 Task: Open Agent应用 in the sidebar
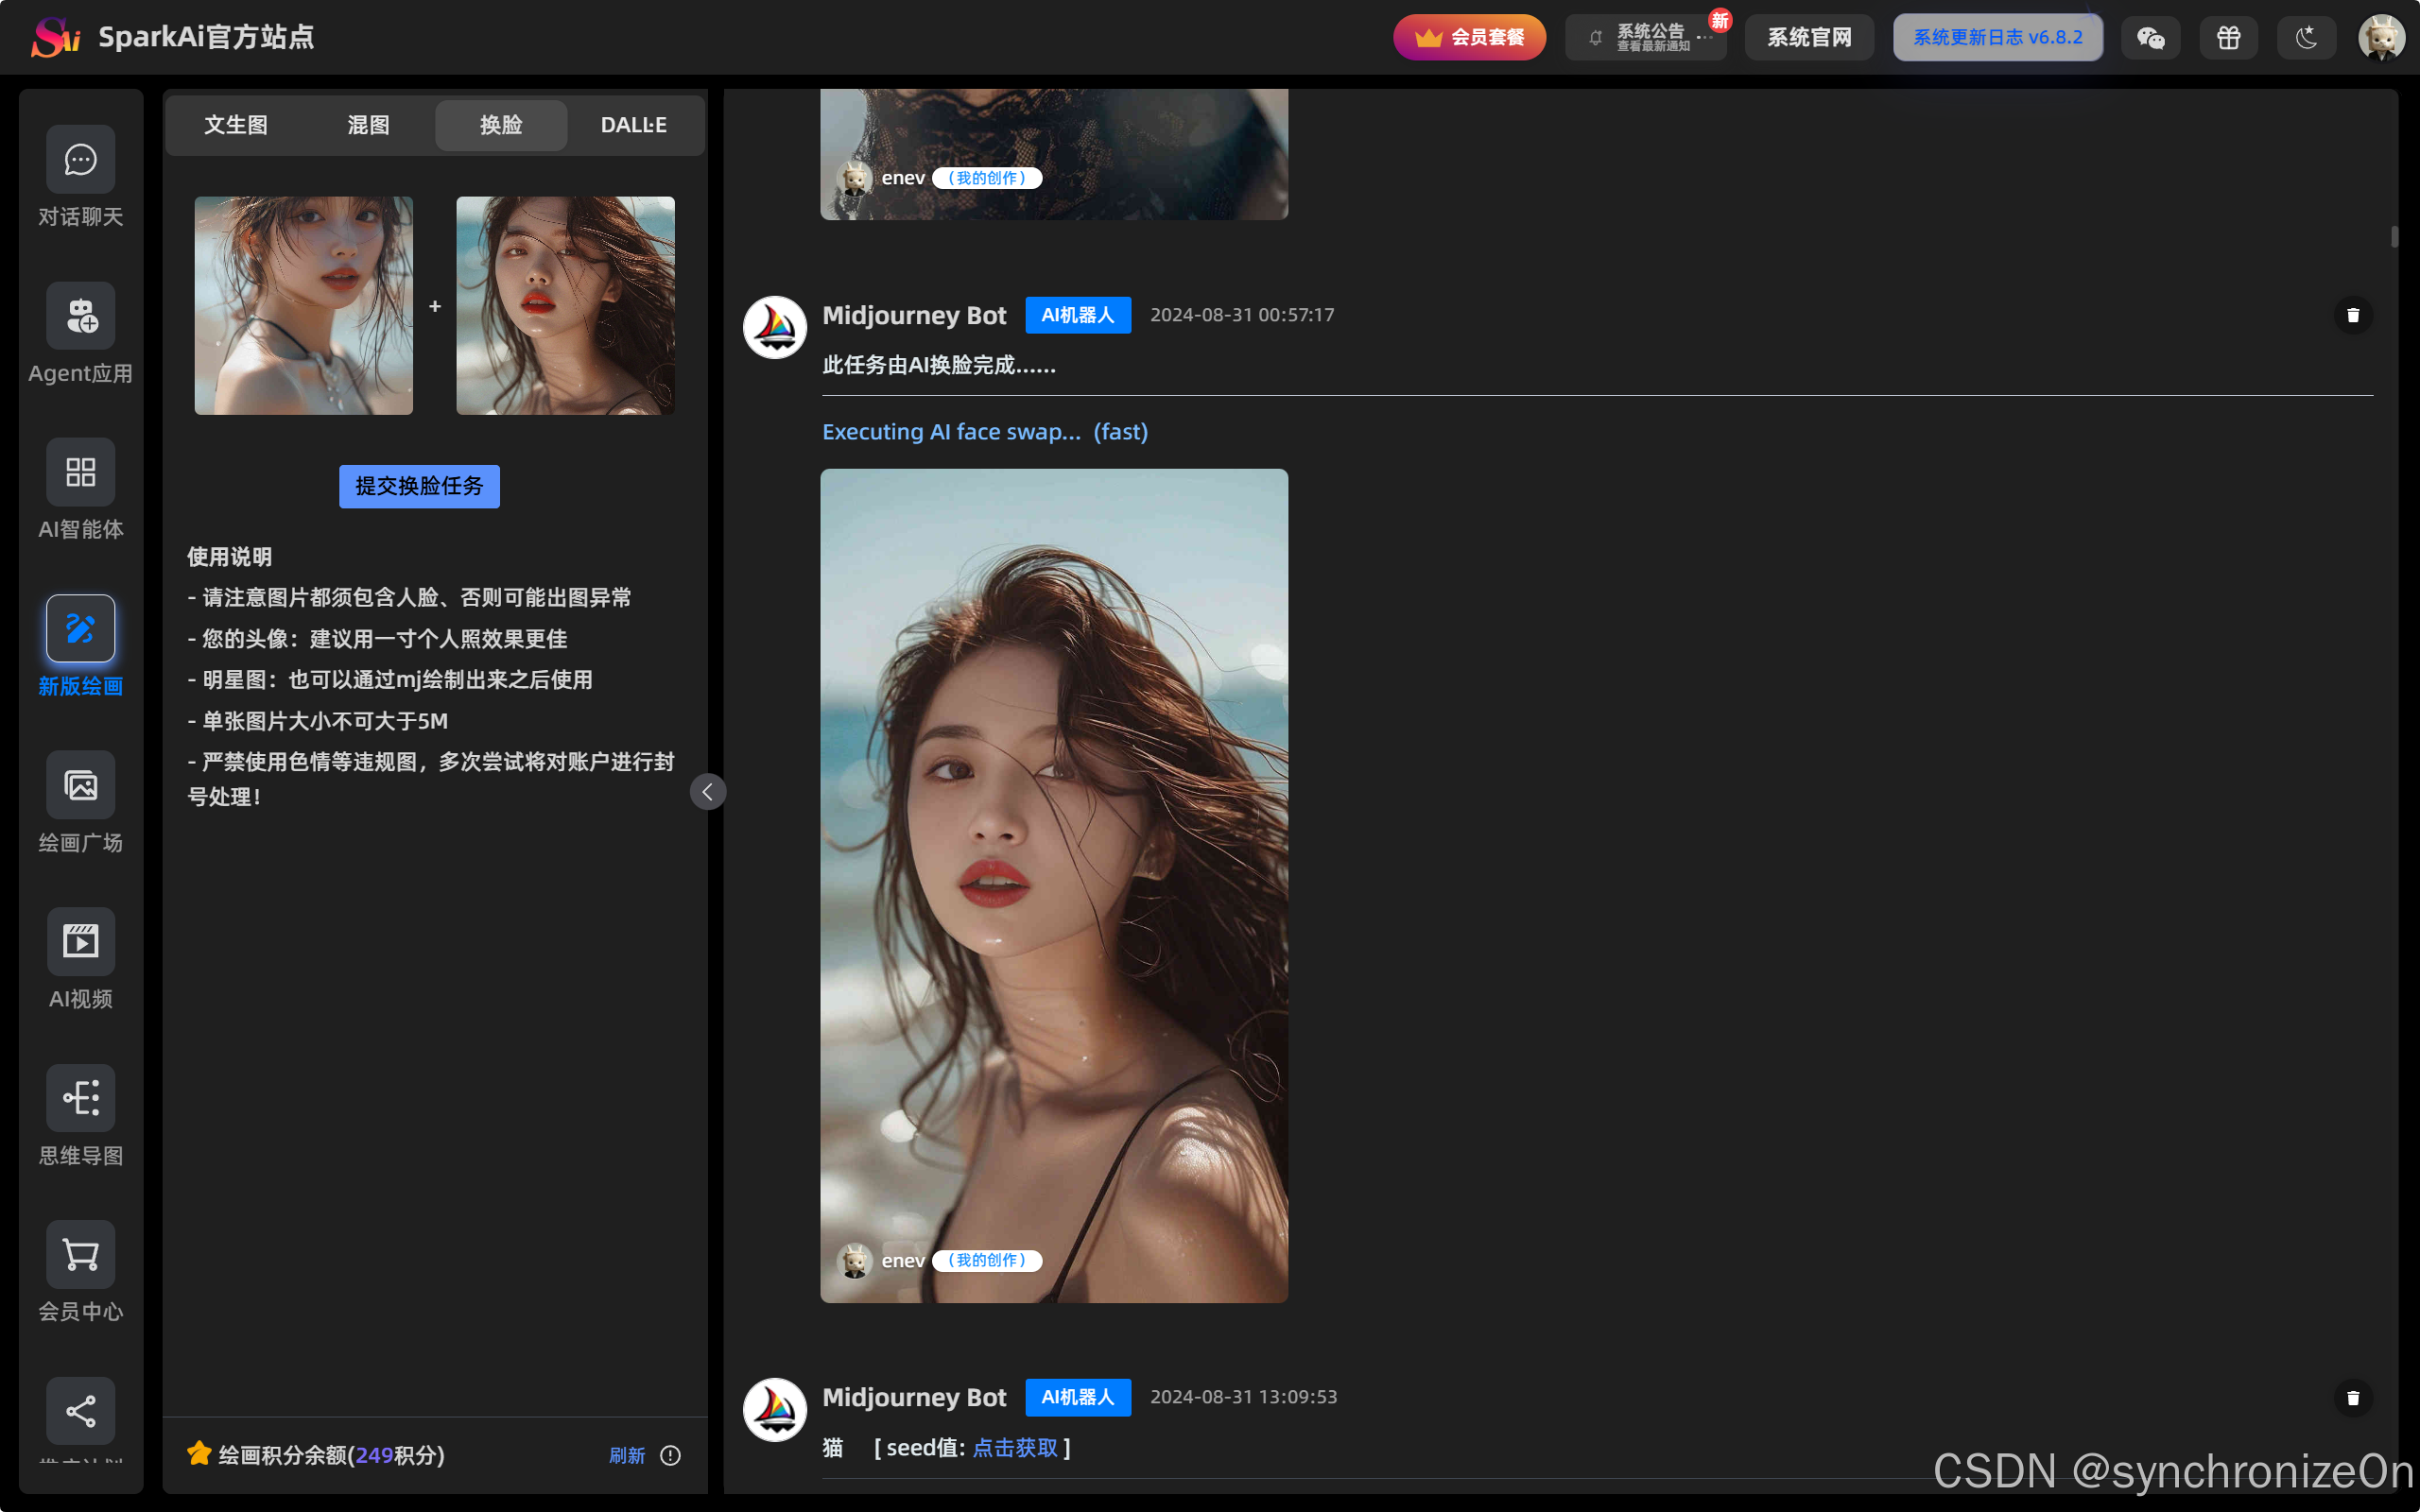pos(80,316)
